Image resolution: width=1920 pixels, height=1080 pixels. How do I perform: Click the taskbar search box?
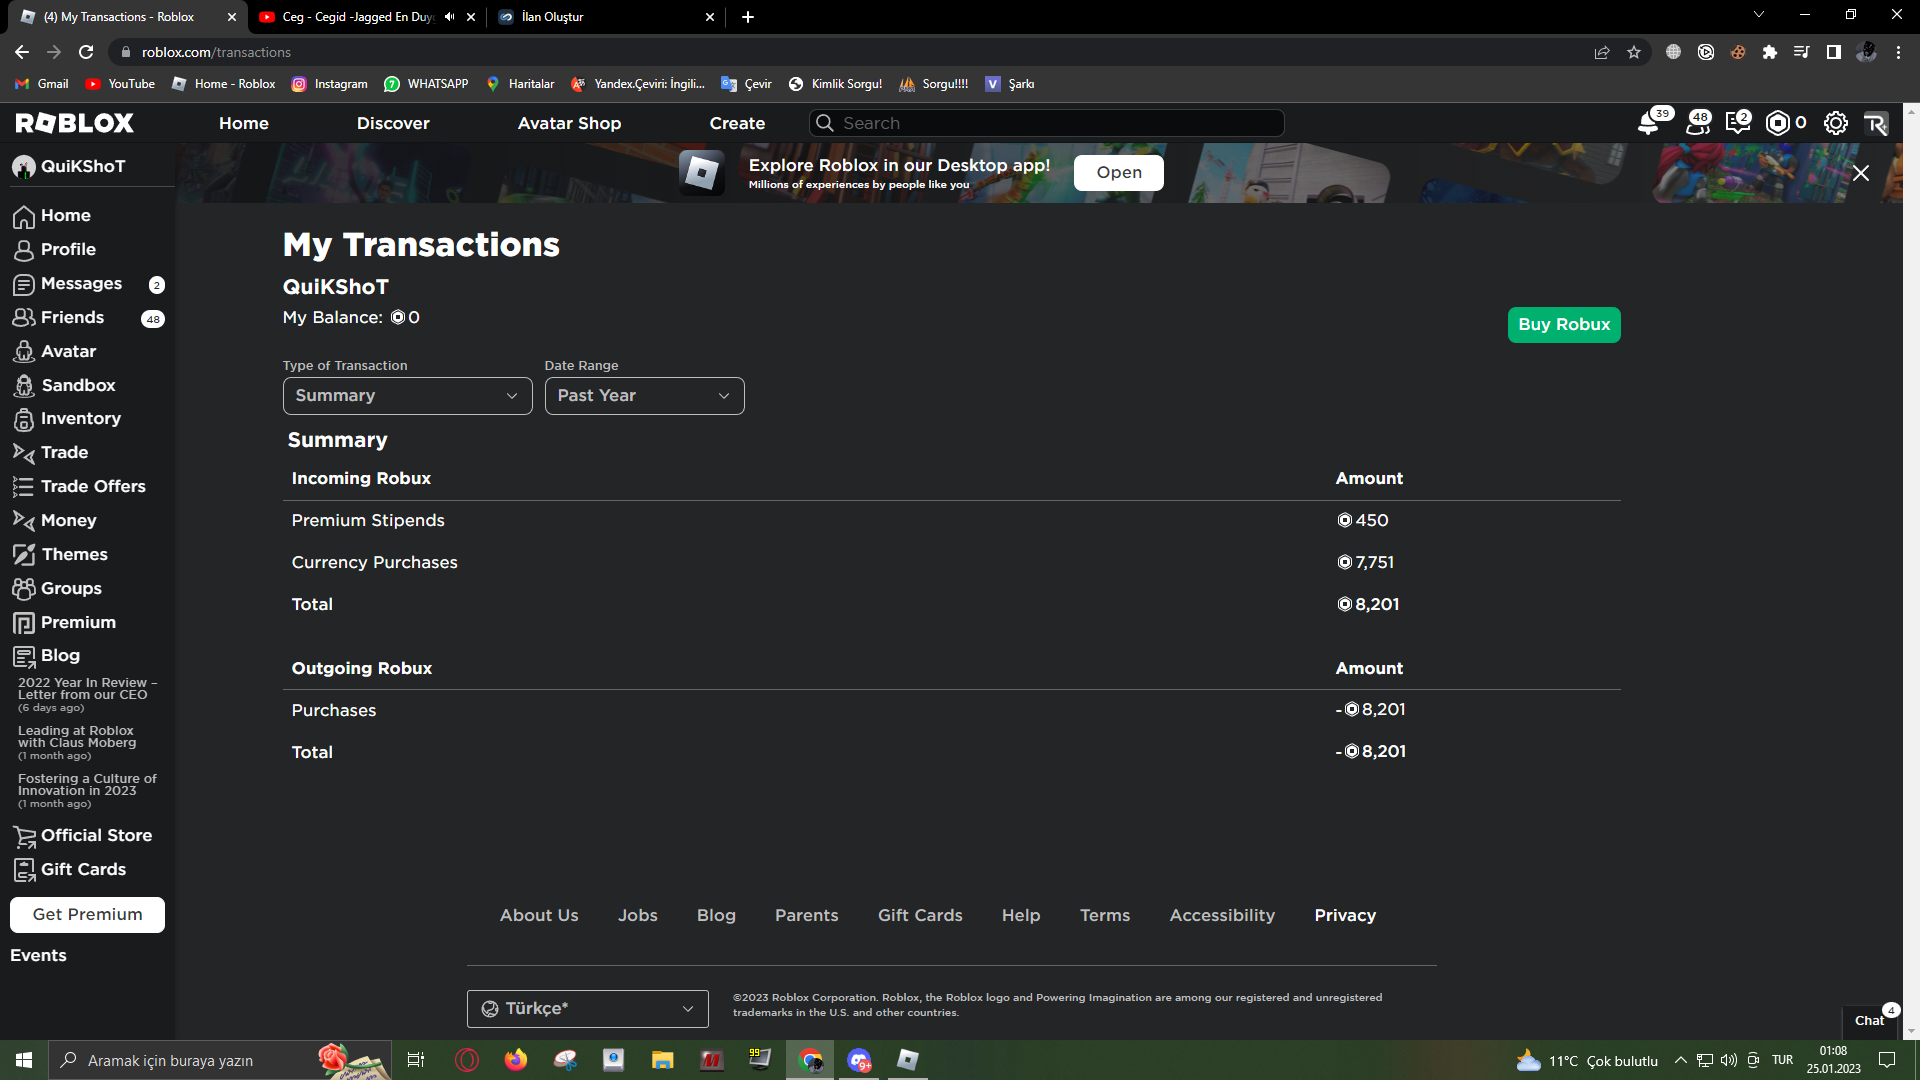(x=220, y=1060)
